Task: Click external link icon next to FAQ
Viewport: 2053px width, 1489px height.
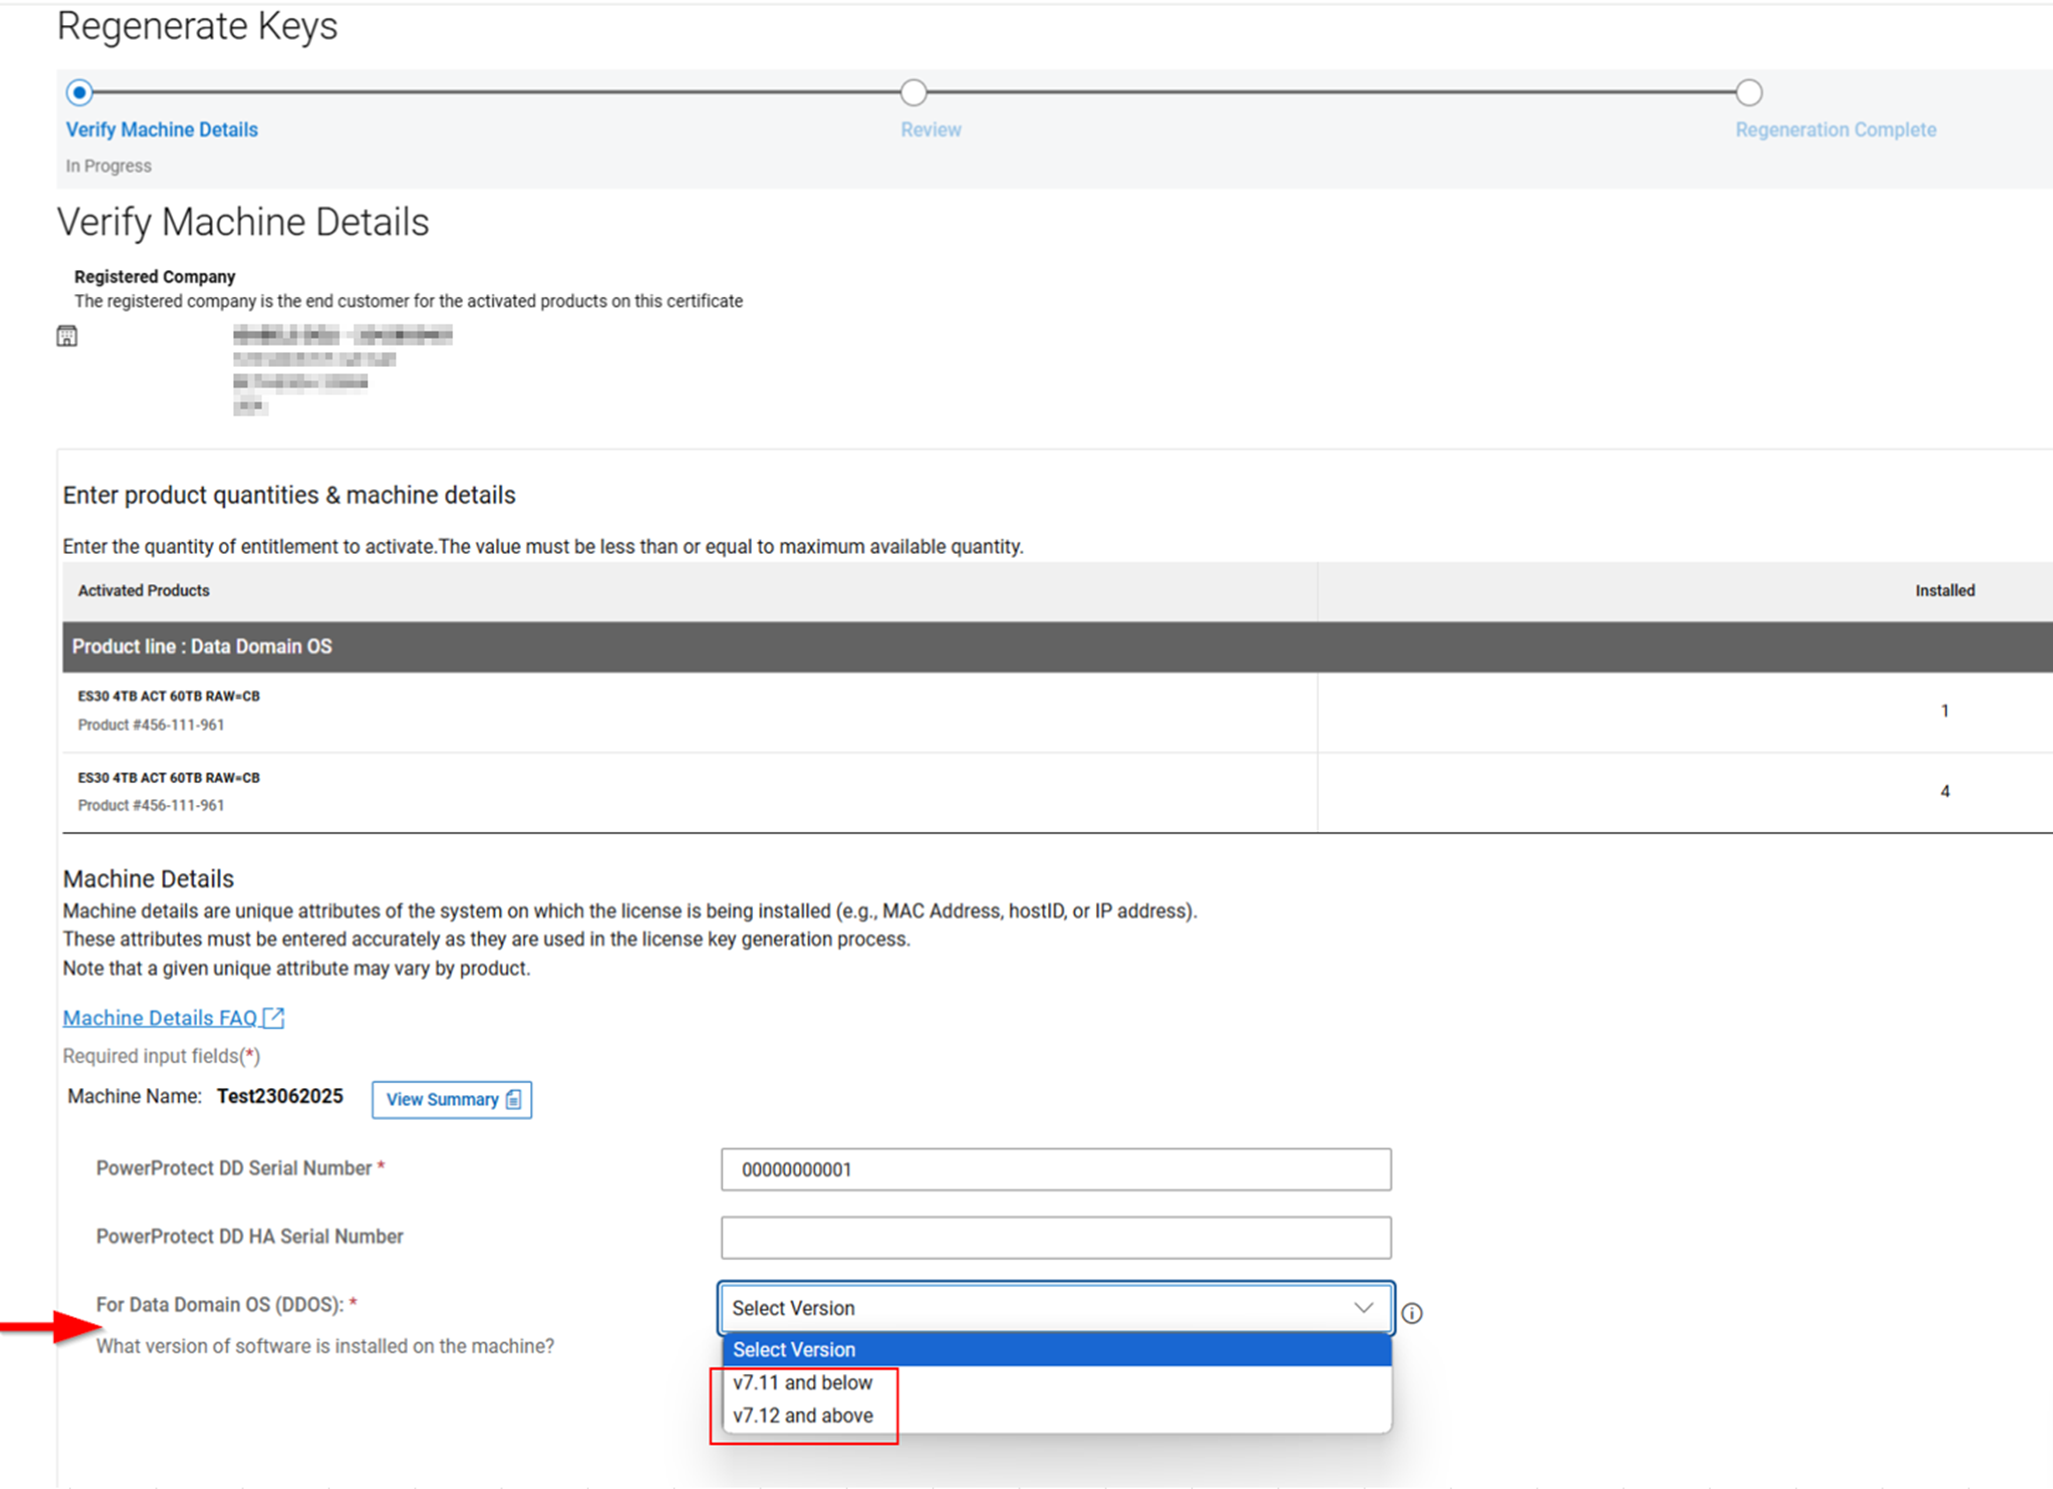Action: tap(274, 1017)
